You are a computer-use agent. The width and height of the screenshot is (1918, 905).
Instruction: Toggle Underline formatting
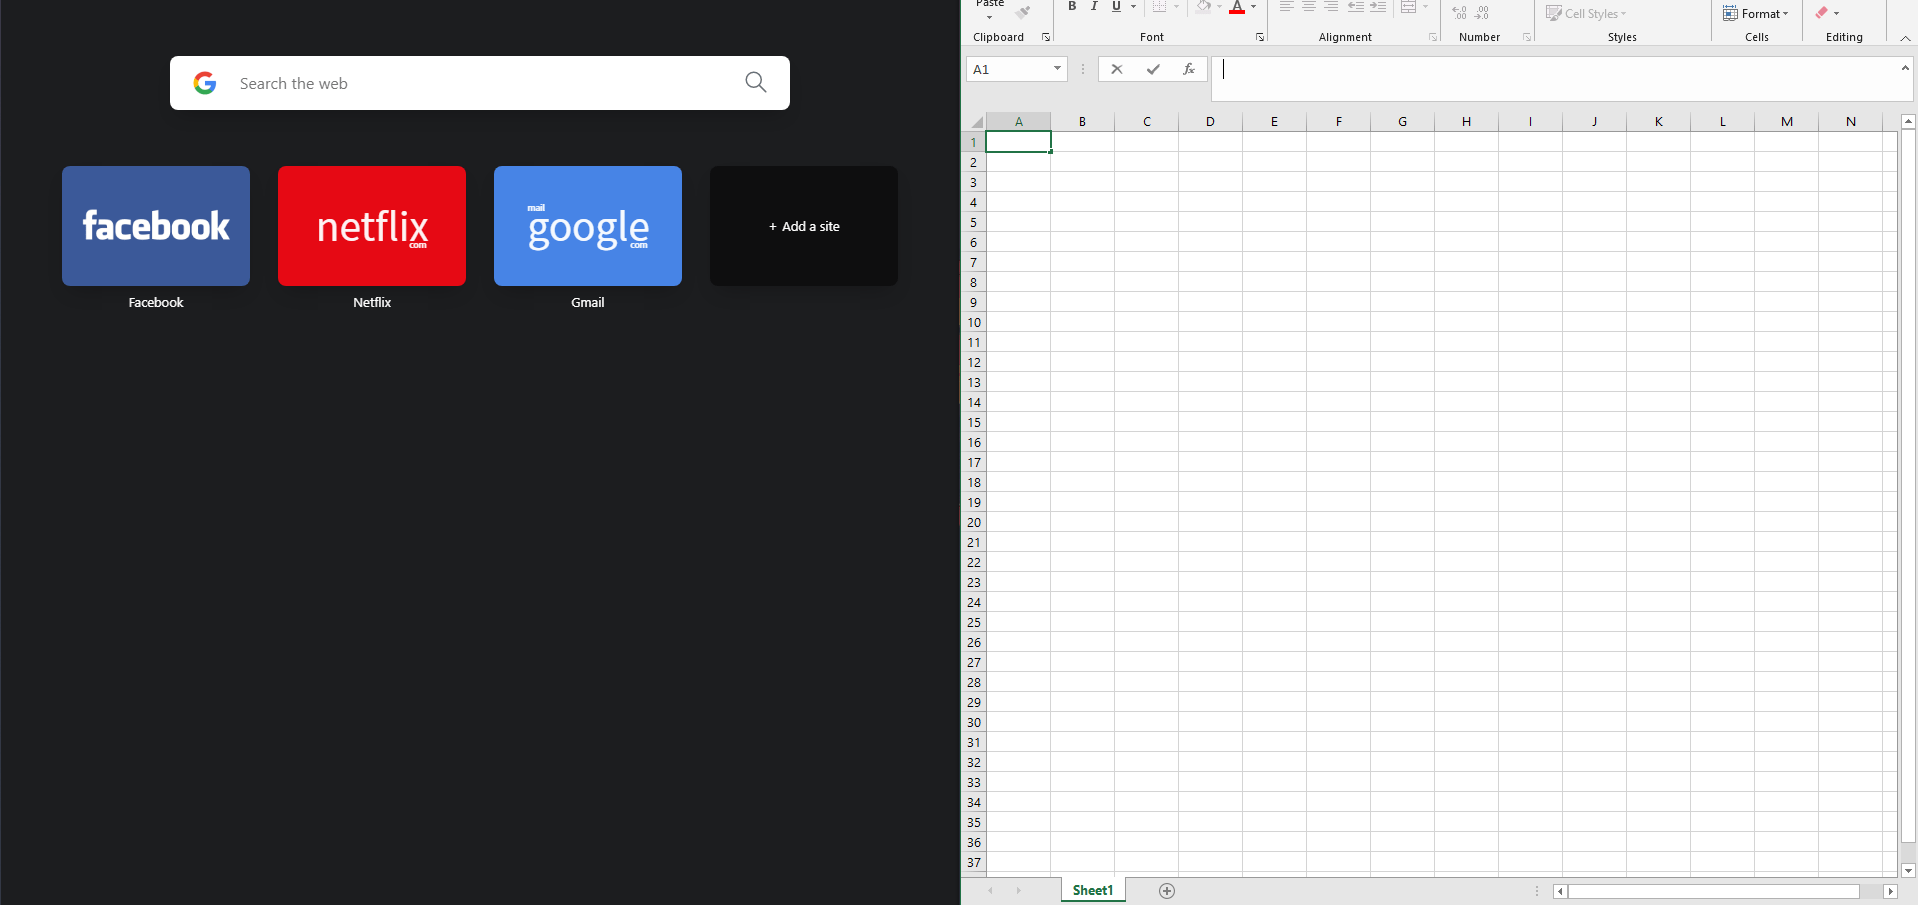tap(1116, 7)
